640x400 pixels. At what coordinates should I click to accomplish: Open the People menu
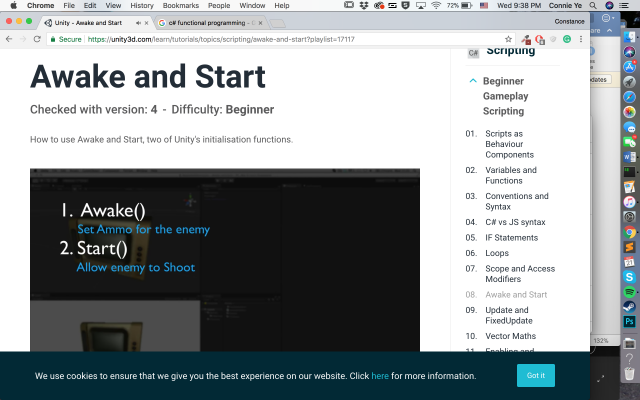pyautogui.click(x=219, y=5)
